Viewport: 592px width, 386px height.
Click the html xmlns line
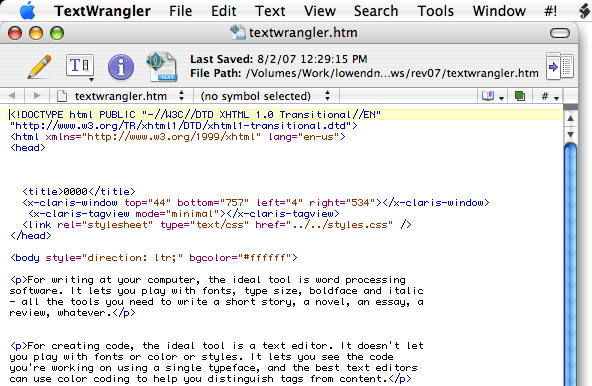177,137
